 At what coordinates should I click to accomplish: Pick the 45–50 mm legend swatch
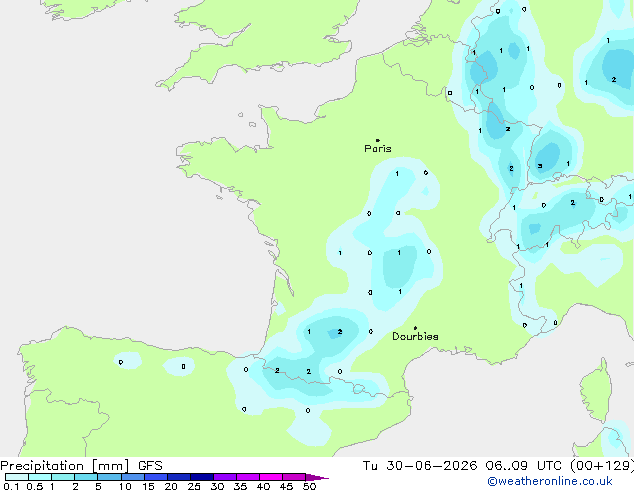[294, 477]
